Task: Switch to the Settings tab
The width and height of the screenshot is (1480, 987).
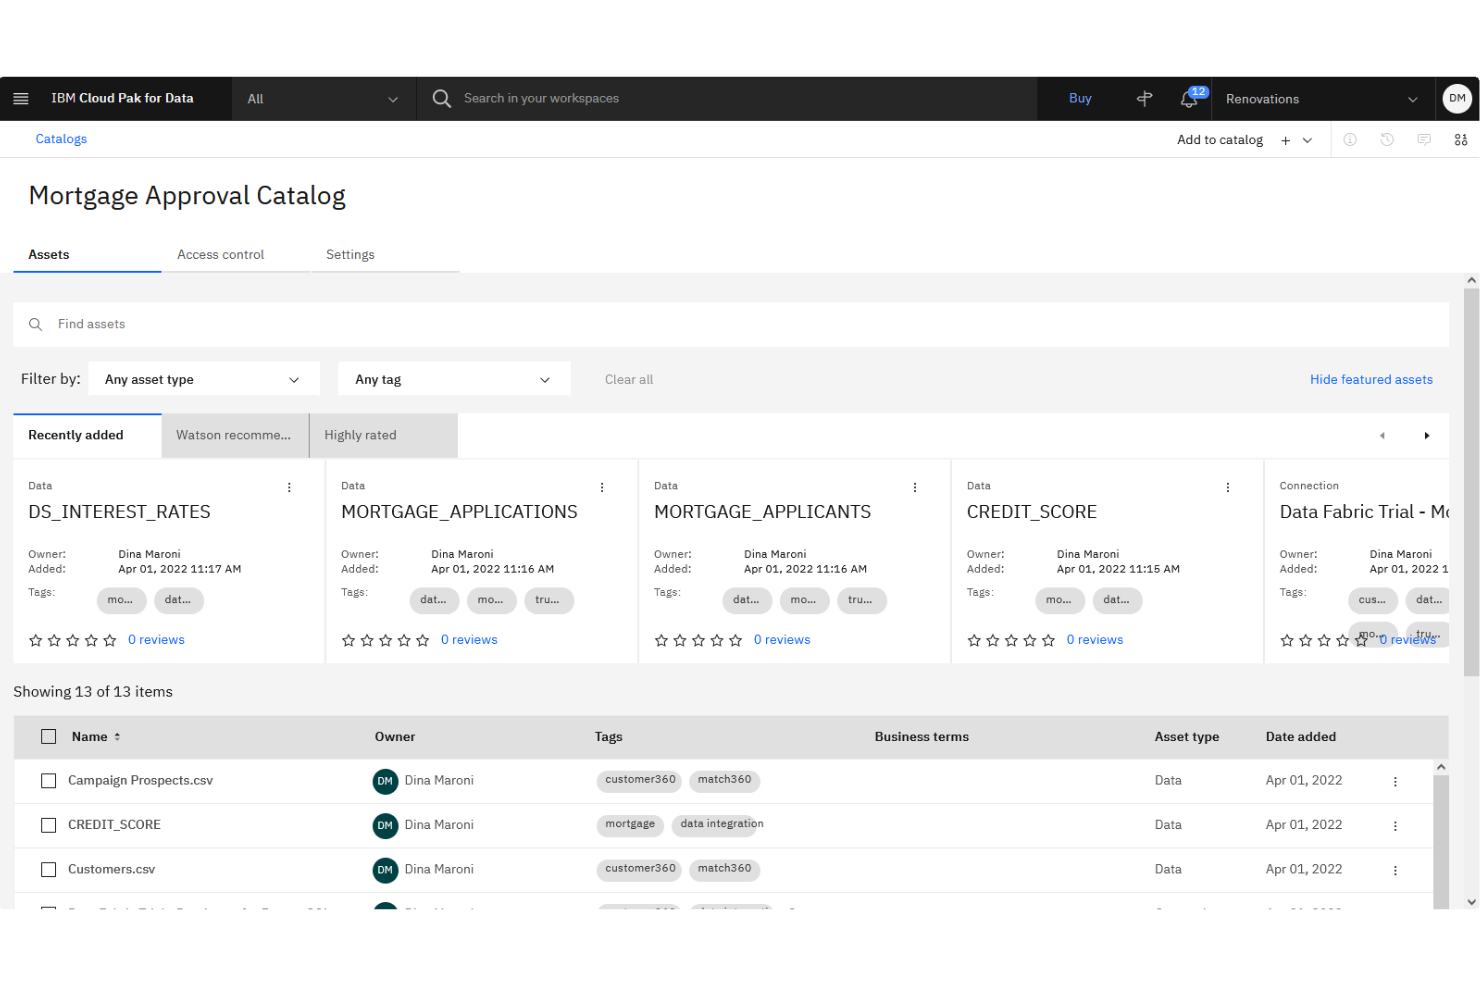Action: 385,255
